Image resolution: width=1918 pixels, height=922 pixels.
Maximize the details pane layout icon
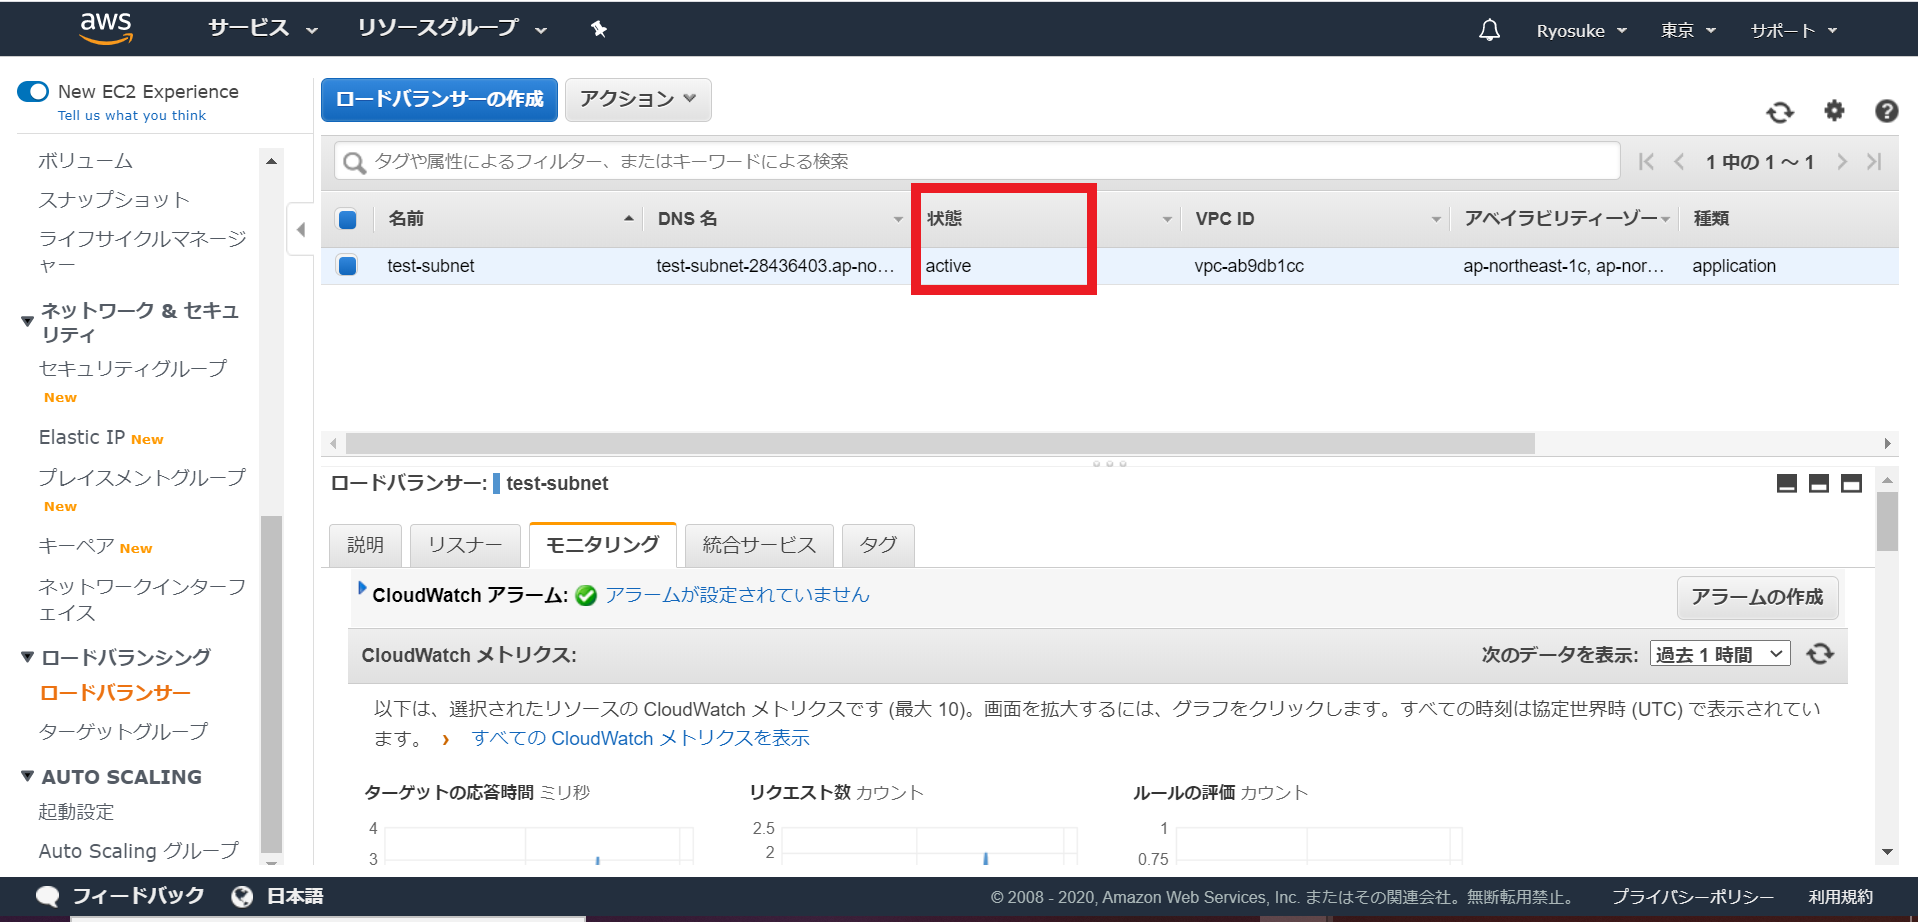(x=1851, y=484)
